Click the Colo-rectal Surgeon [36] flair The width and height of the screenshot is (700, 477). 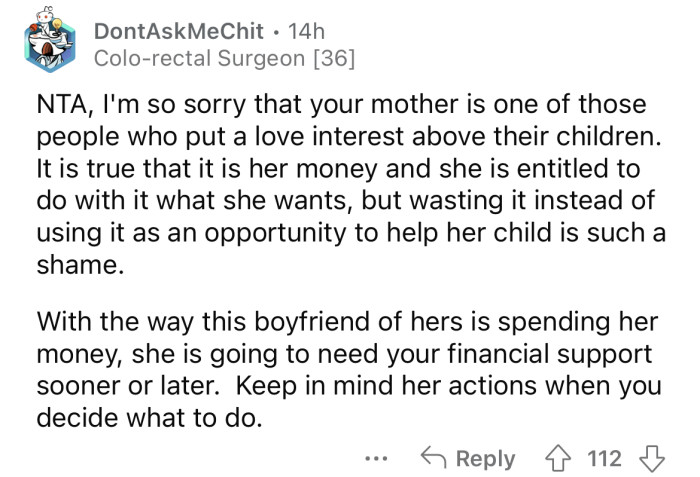[223, 59]
